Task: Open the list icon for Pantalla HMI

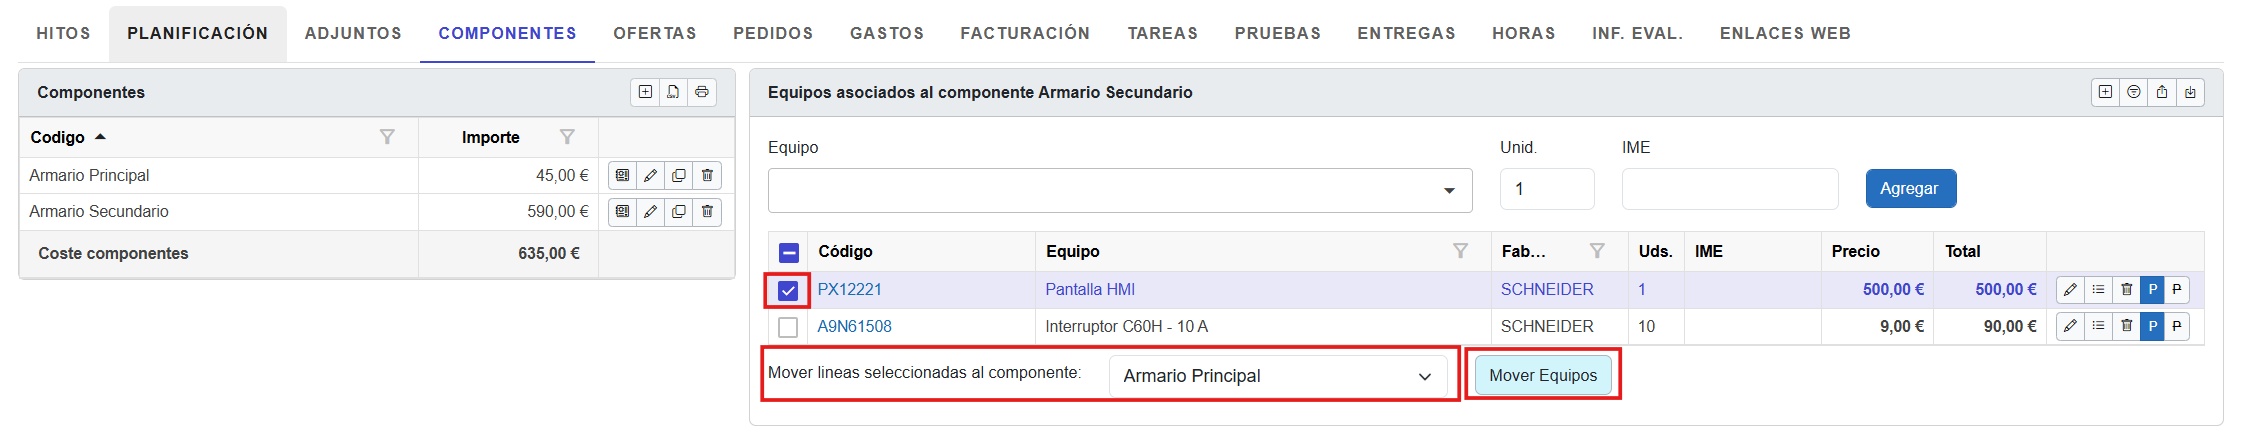Action: [x=2098, y=290]
